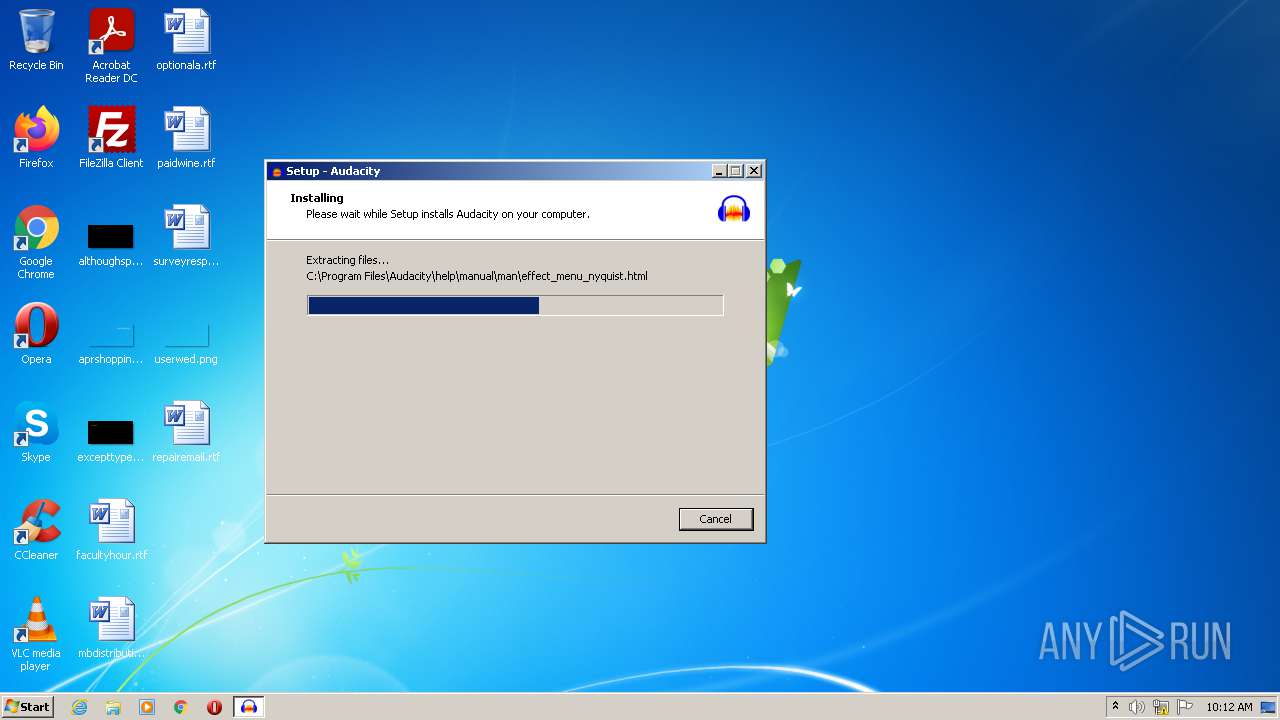This screenshot has height=720, width=1280.
Task: Select the Skype desktop shortcut
Action: (36, 432)
